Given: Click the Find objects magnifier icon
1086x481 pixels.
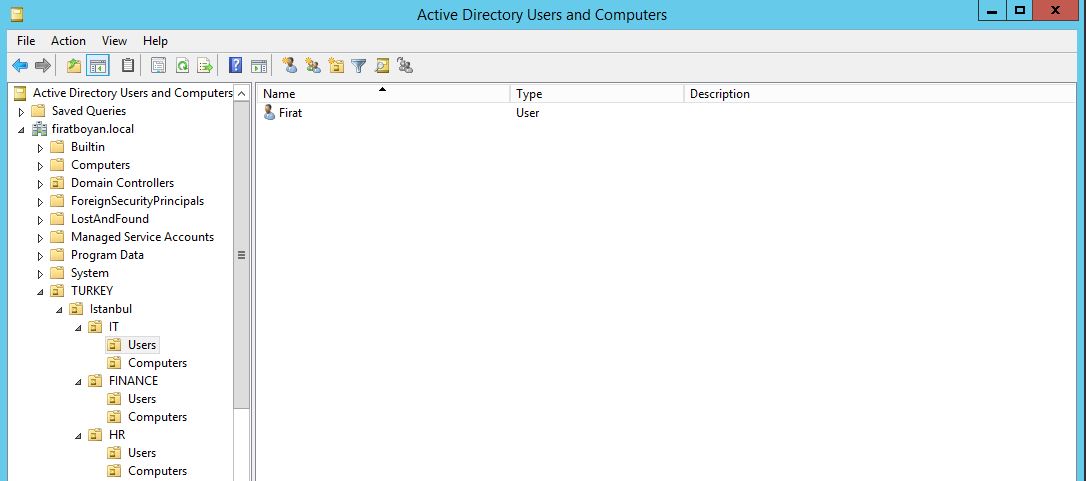Looking at the screenshot, I should (382, 66).
